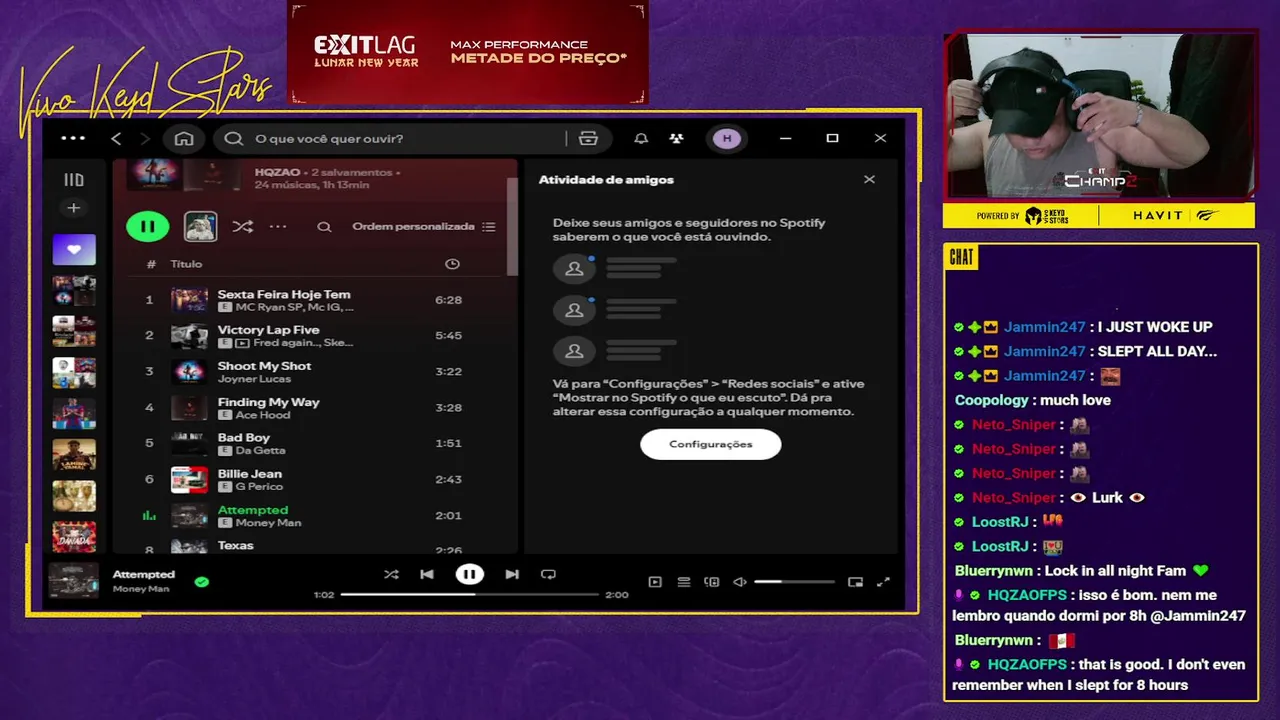This screenshot has width=1280, height=720.
Task: Search within the playlist magnifier
Action: pyautogui.click(x=324, y=227)
